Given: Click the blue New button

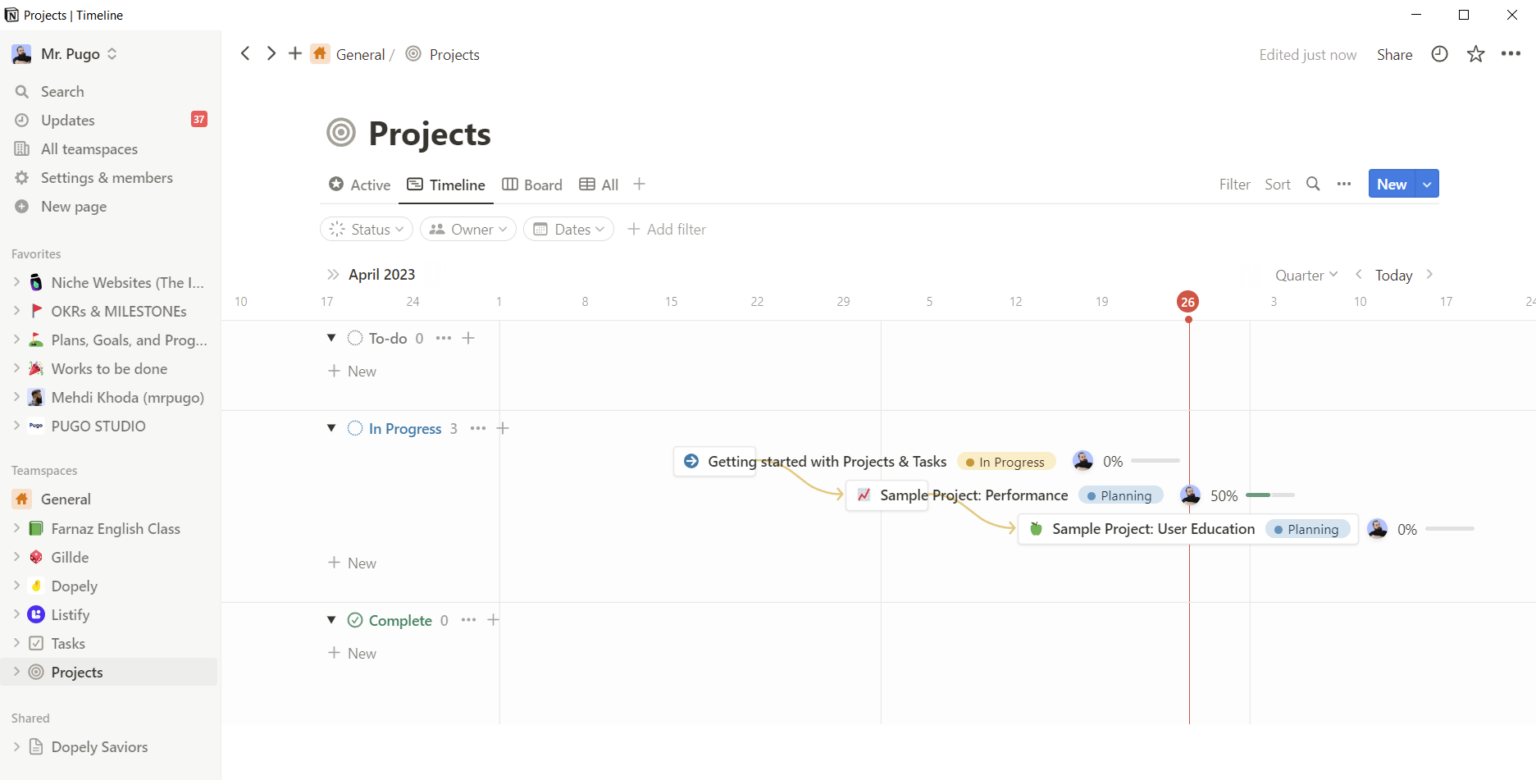Looking at the screenshot, I should (1392, 184).
